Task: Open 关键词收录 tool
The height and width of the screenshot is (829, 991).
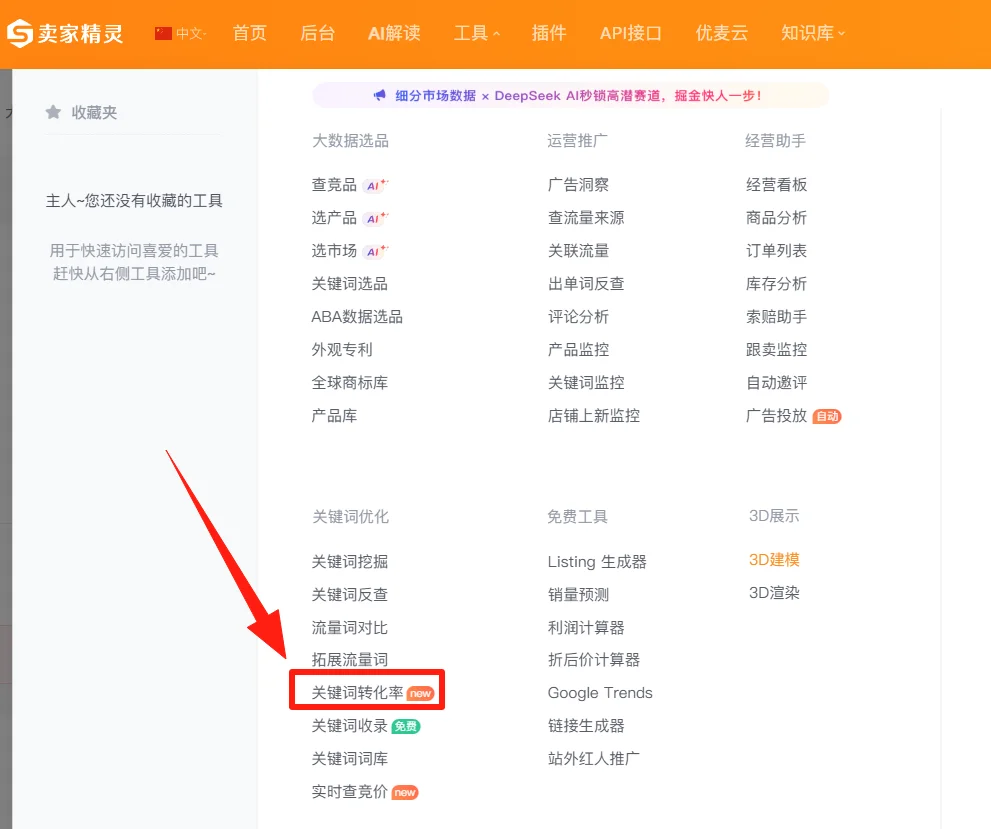Action: pos(350,725)
